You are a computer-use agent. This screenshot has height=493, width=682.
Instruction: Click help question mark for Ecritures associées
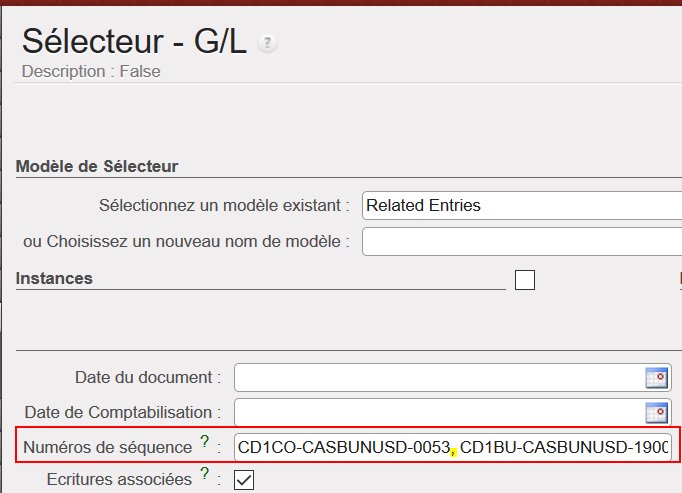[205, 475]
